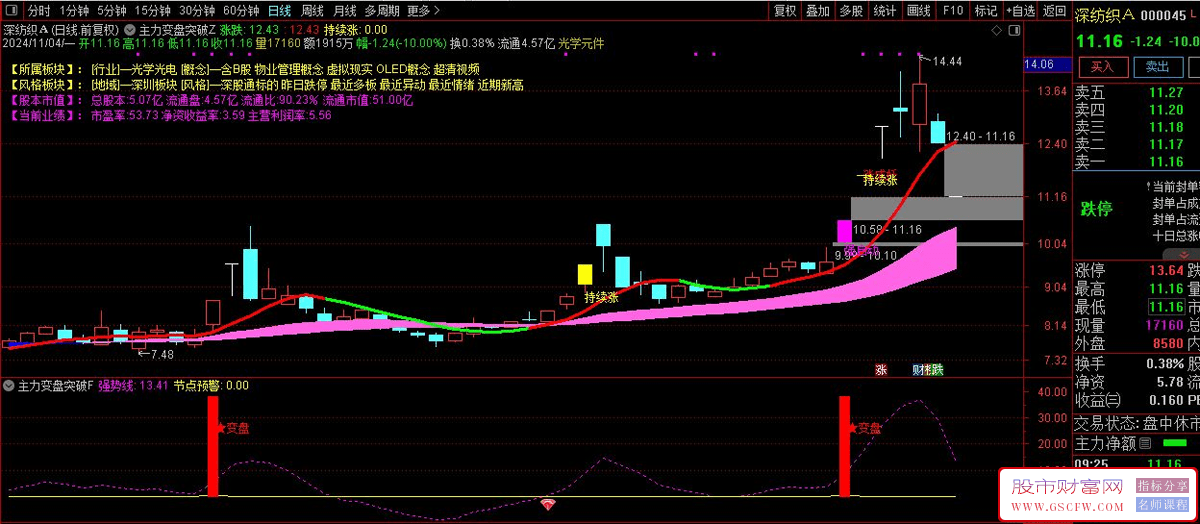Viewport: 1200px width, 524px height.
Task: Open the F10 company info
Action: tap(952, 11)
